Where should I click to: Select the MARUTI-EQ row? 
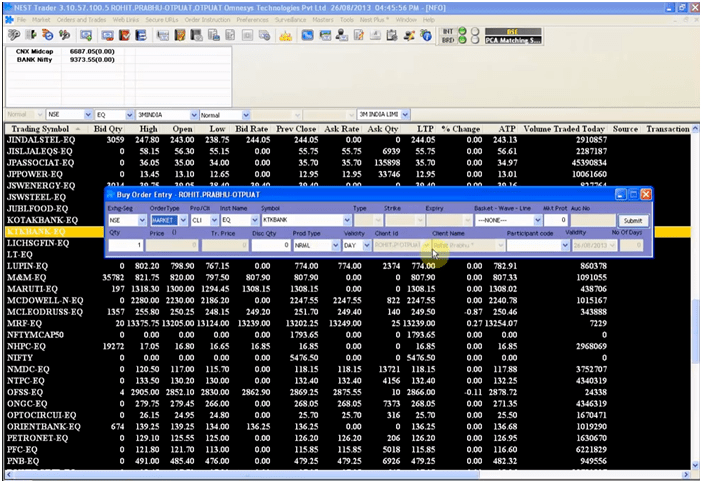point(347,289)
